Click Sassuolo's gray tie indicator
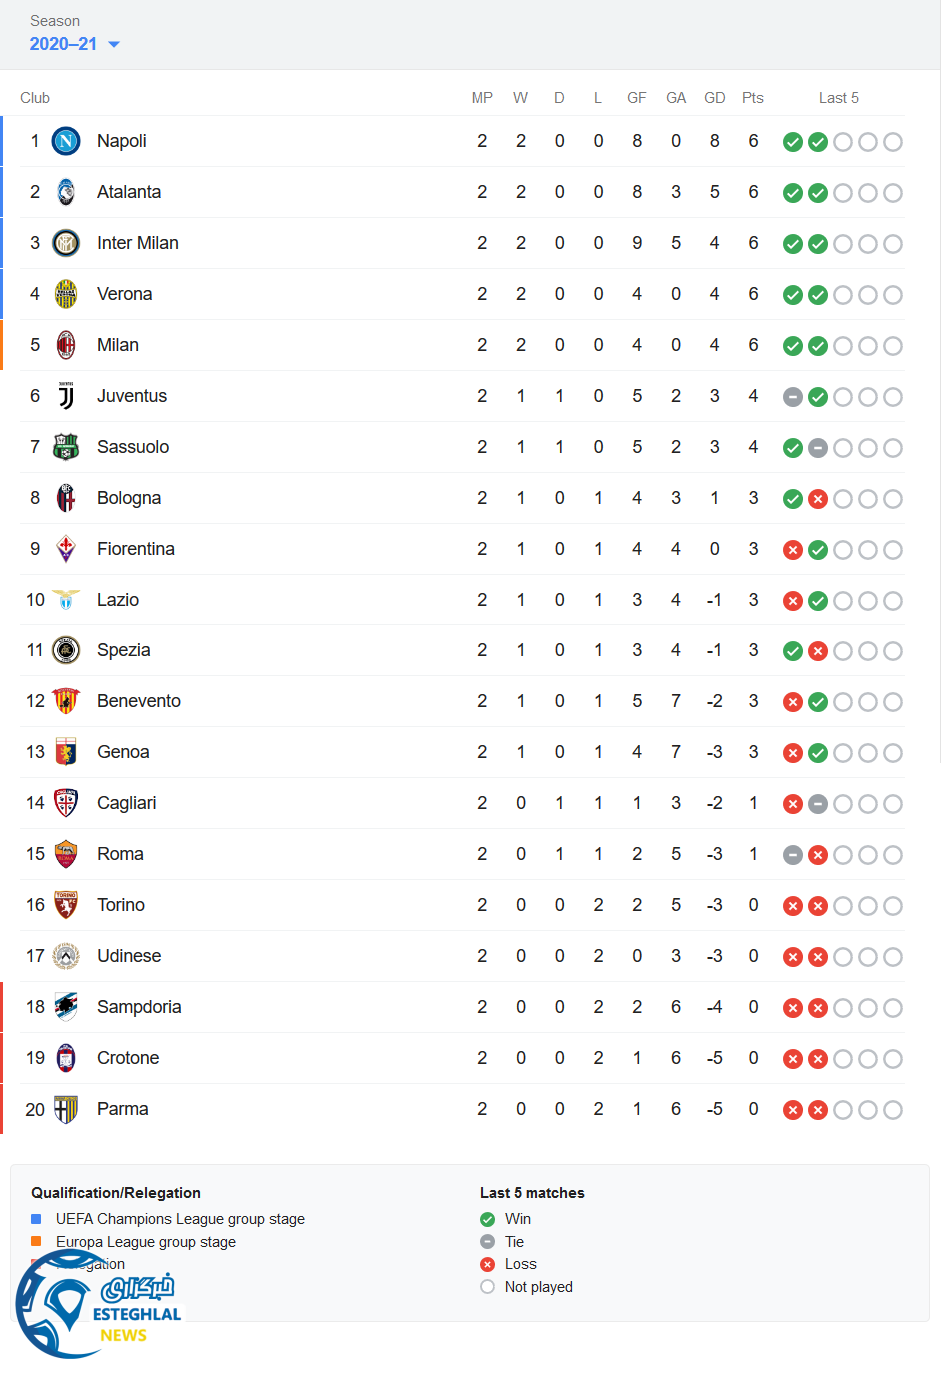 pos(818,448)
